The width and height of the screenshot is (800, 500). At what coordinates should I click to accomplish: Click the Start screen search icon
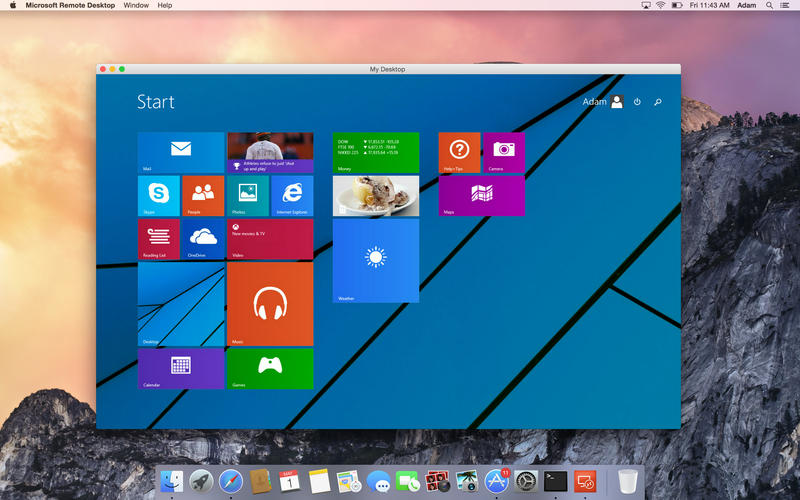click(658, 102)
